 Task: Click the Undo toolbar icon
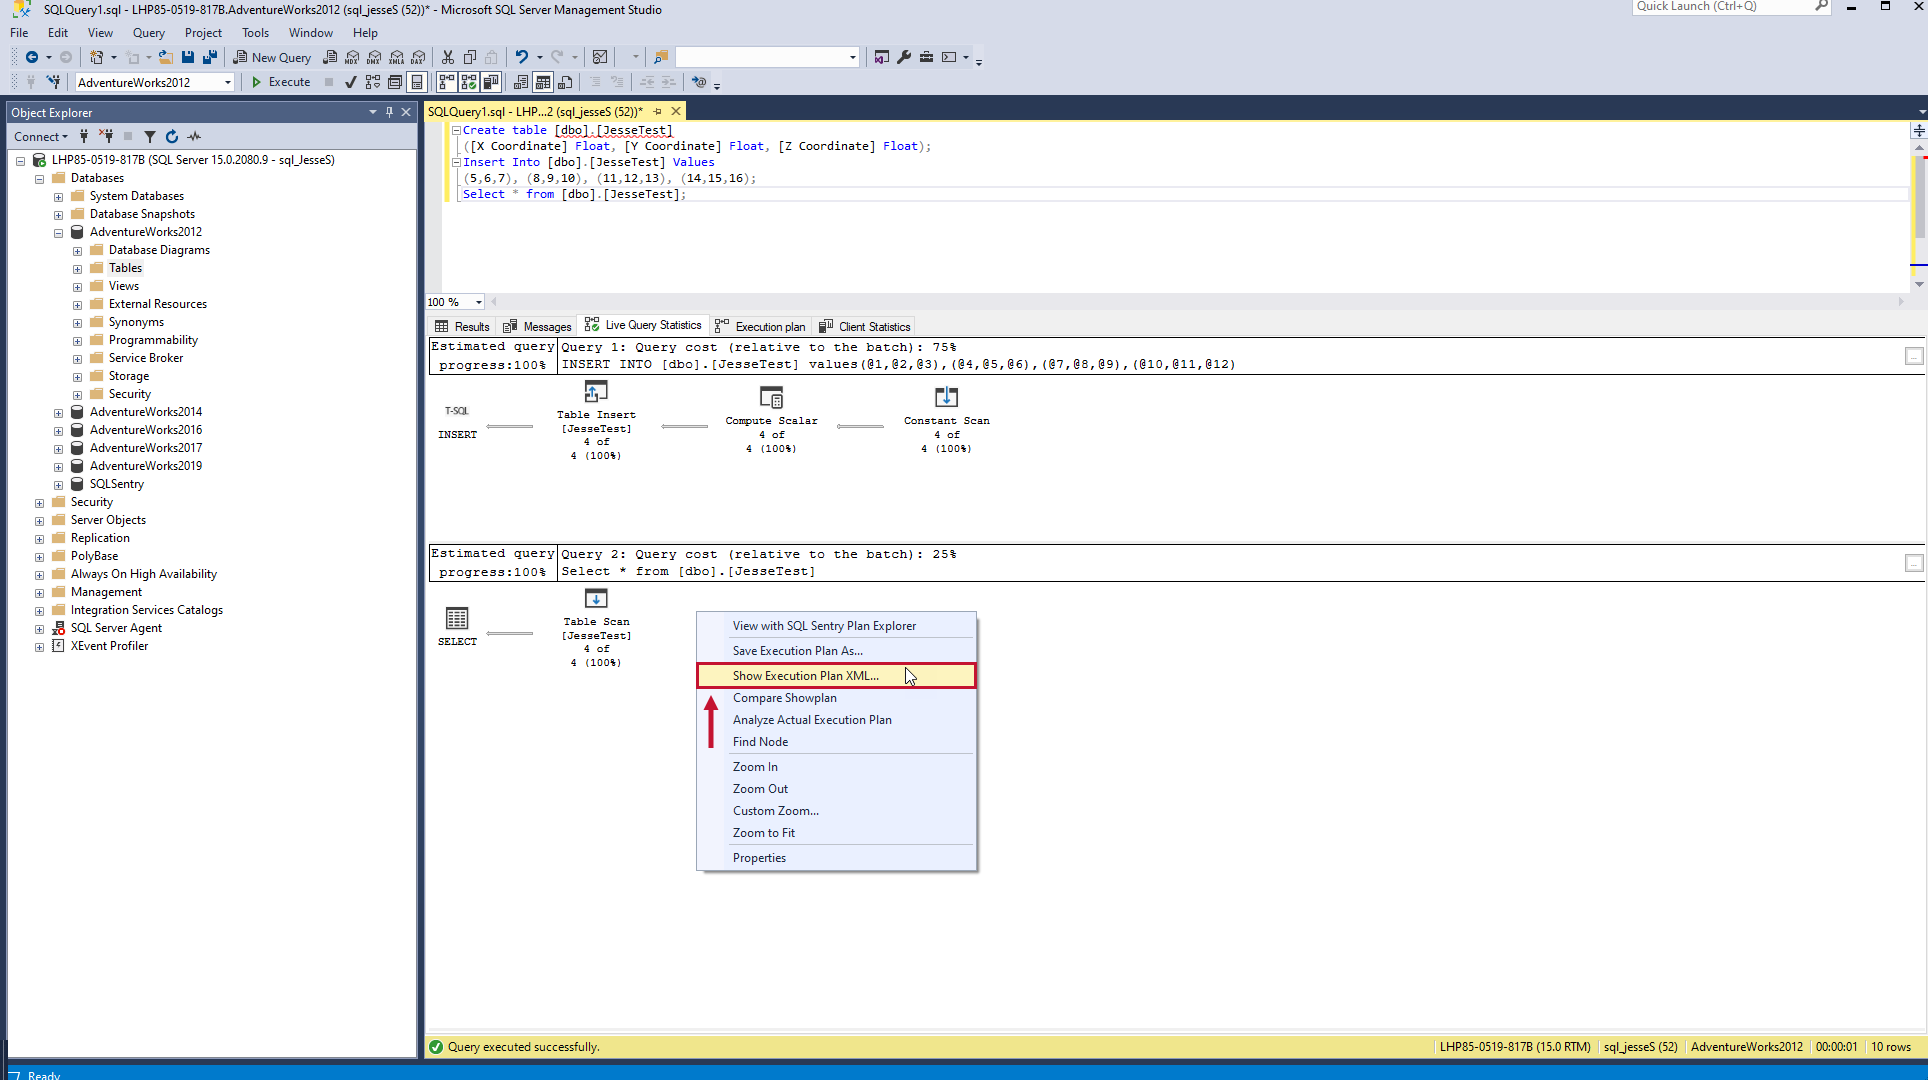click(x=521, y=56)
